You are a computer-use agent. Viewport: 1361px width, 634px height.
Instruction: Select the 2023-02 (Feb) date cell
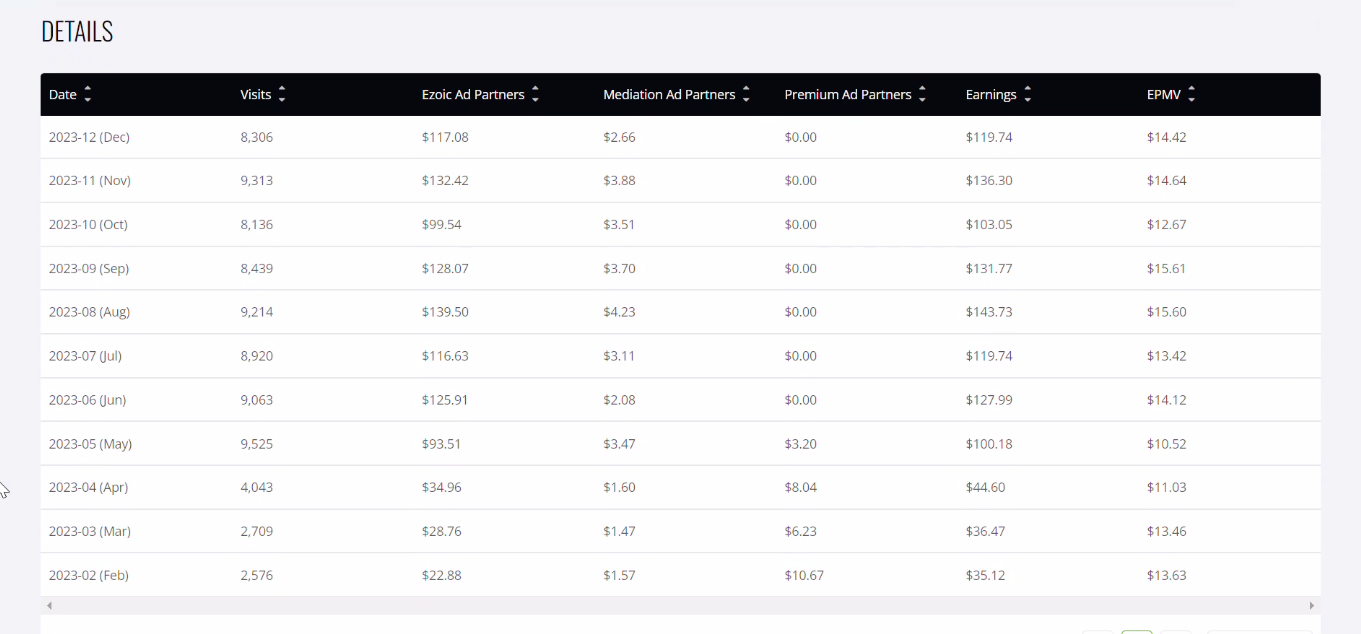click(x=89, y=575)
